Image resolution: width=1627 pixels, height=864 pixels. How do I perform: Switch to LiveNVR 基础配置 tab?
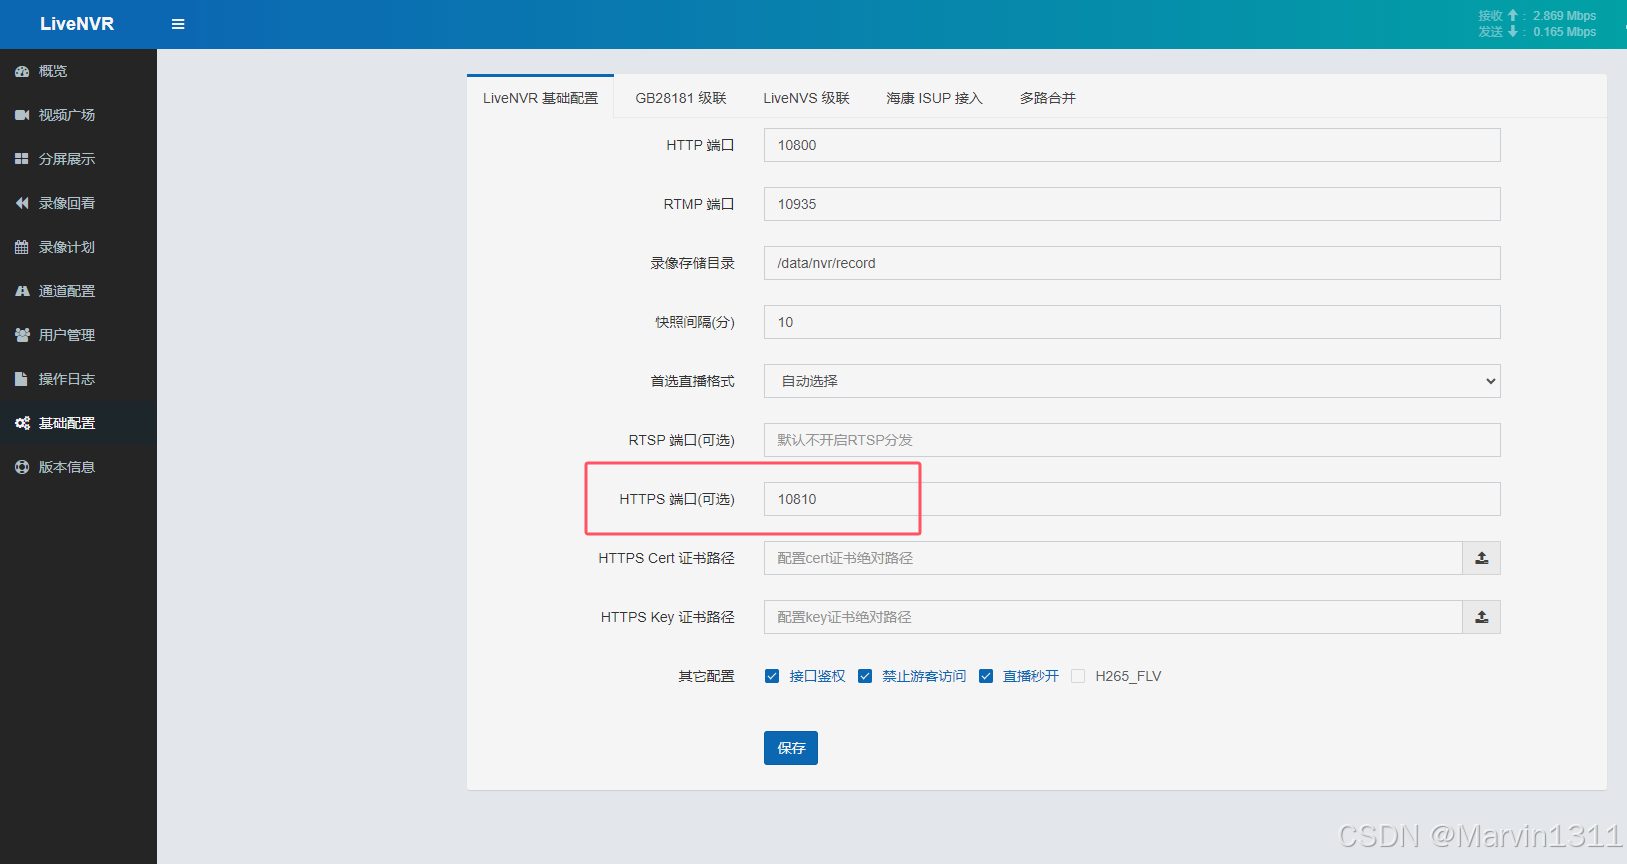point(540,98)
